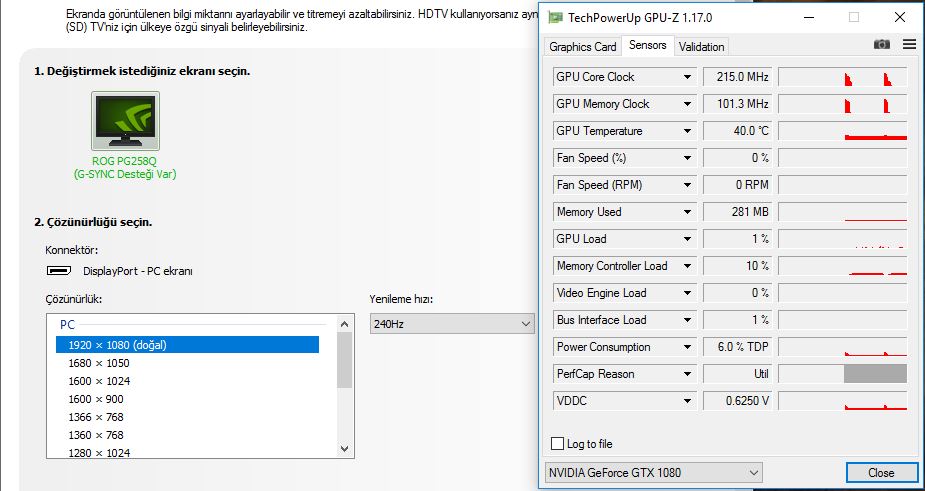This screenshot has width=925, height=491.
Task: Open the GPU Load sensor dropdown
Action: [x=687, y=239]
